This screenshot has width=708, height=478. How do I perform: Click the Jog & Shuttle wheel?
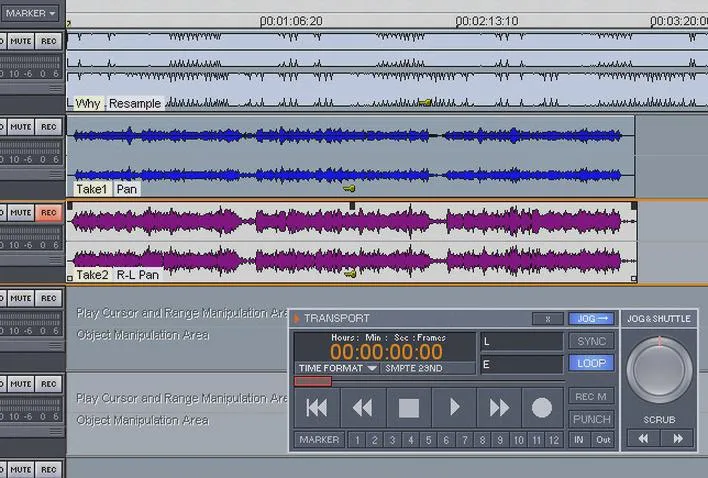click(x=659, y=371)
